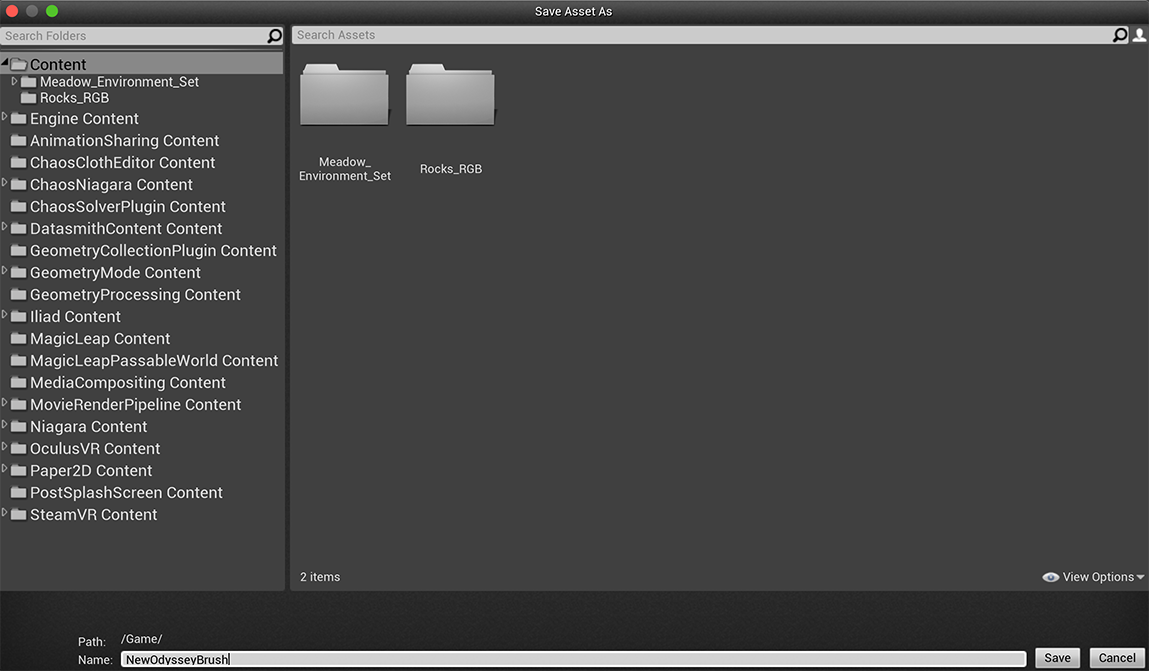Image resolution: width=1149 pixels, height=671 pixels.
Task: Click the eye icon next to View Options
Action: (x=1050, y=576)
